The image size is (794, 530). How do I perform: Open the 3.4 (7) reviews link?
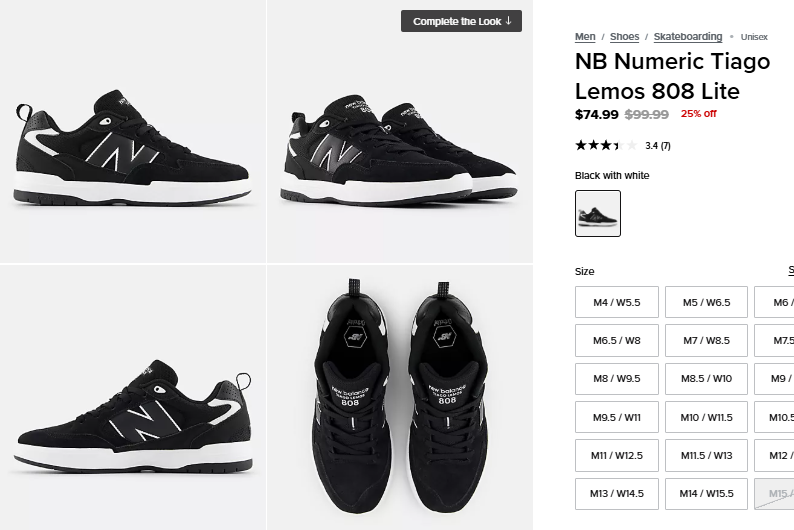658,146
